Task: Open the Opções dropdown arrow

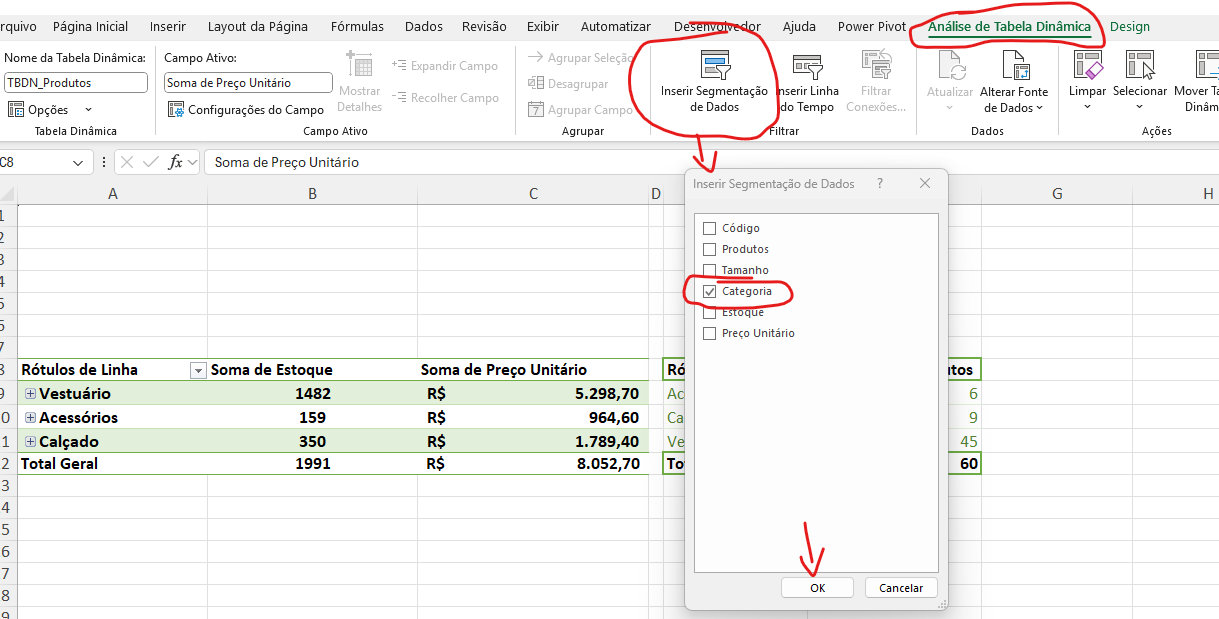Action: [x=88, y=109]
